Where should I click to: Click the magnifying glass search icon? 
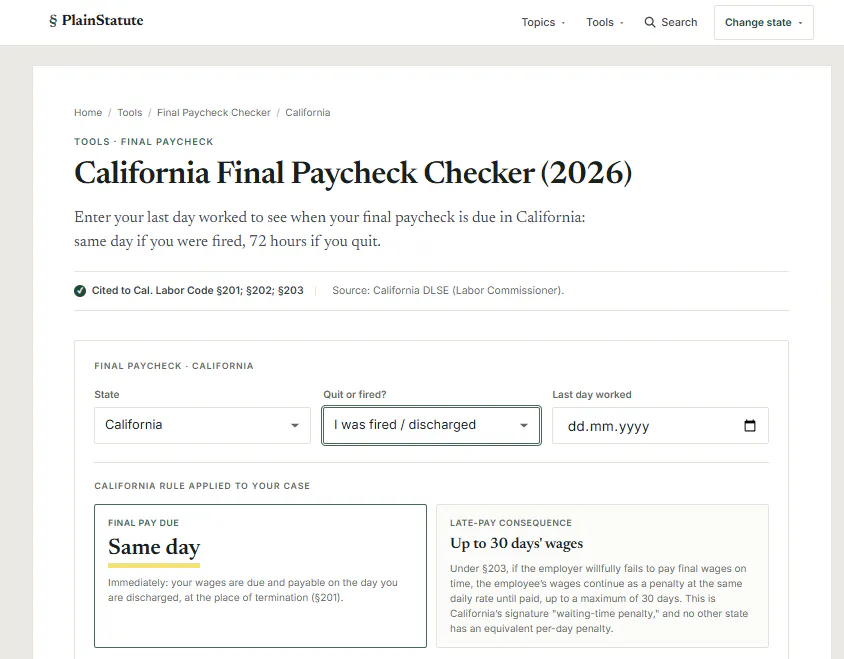point(650,22)
